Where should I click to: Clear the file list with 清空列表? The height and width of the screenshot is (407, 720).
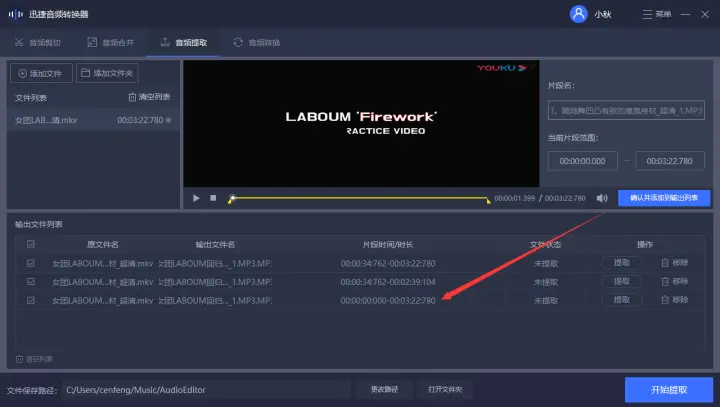point(149,97)
